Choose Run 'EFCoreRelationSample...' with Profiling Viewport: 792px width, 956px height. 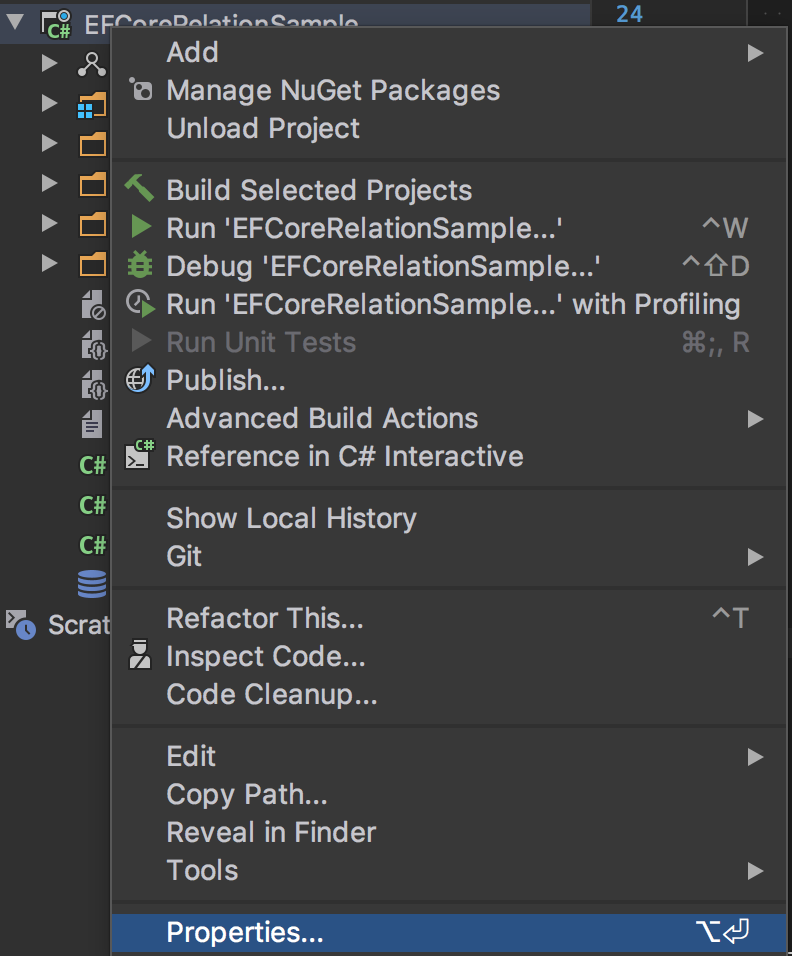click(449, 304)
